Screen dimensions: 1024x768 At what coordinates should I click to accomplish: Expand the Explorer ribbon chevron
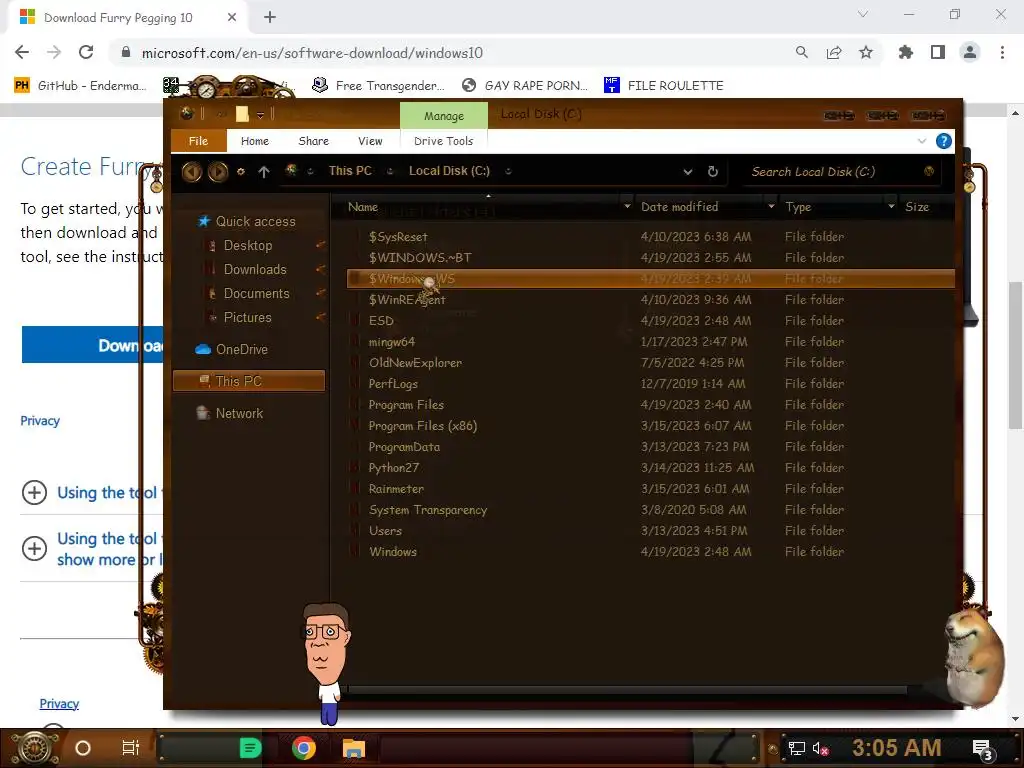click(x=921, y=141)
